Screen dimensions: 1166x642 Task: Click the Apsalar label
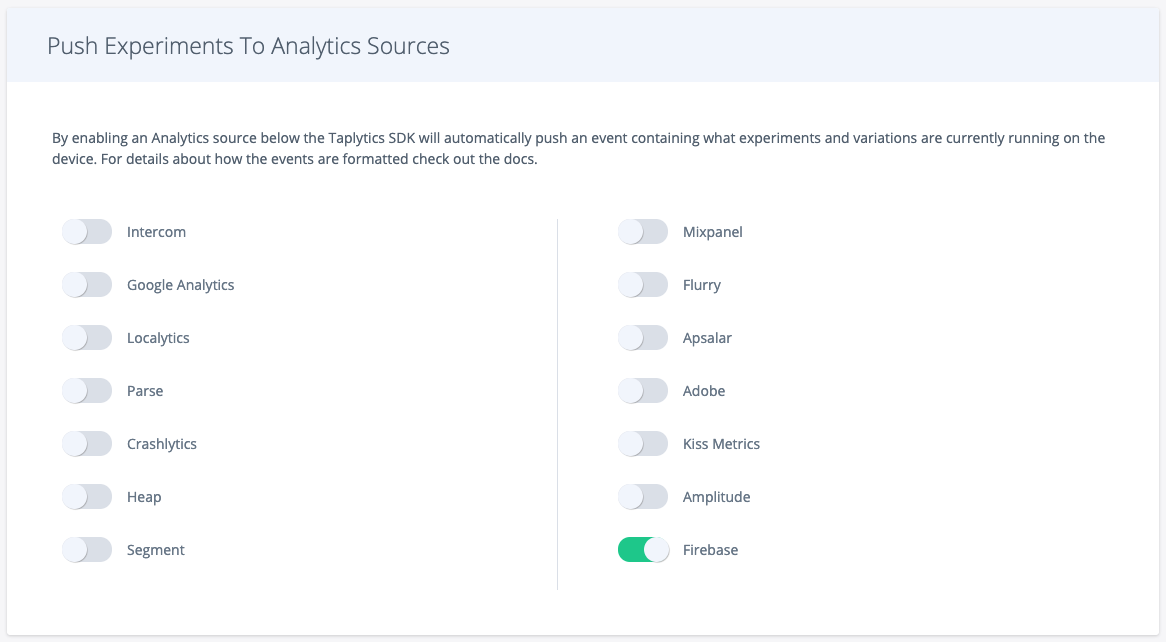[x=707, y=338]
